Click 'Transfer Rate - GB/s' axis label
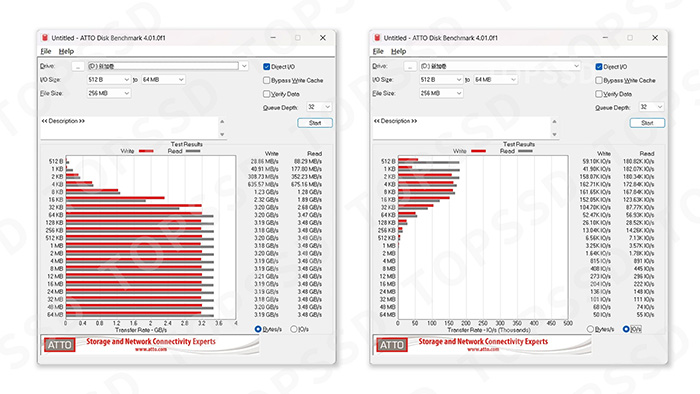Screen dimensions: 700x394 tap(141, 330)
